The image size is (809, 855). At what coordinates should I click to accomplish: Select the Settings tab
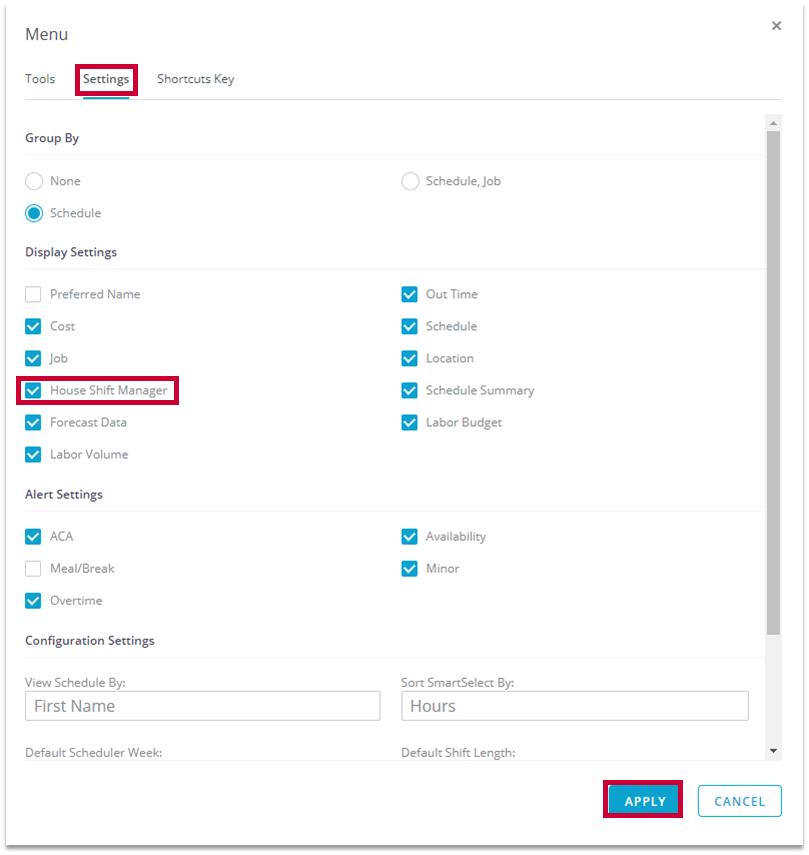(106, 79)
